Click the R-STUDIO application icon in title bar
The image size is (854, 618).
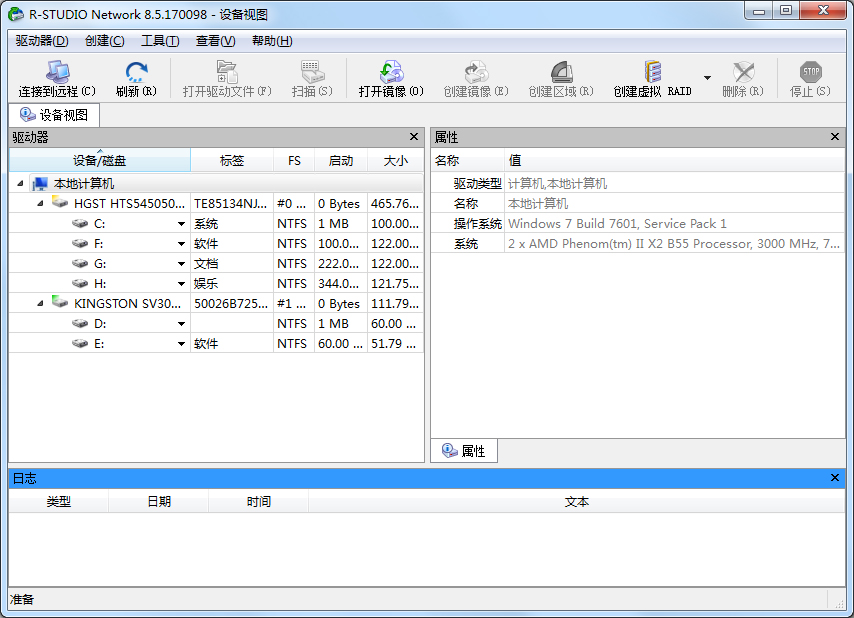click(x=16, y=14)
